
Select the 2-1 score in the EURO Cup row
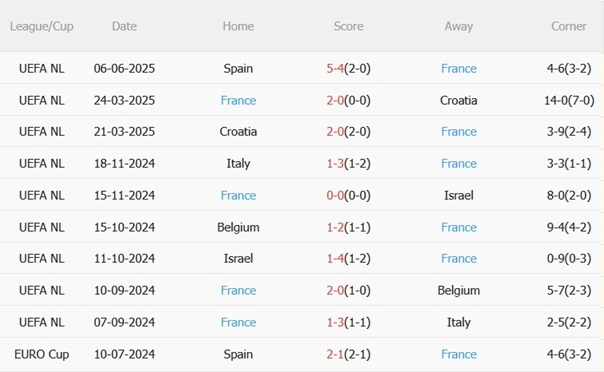(x=335, y=354)
